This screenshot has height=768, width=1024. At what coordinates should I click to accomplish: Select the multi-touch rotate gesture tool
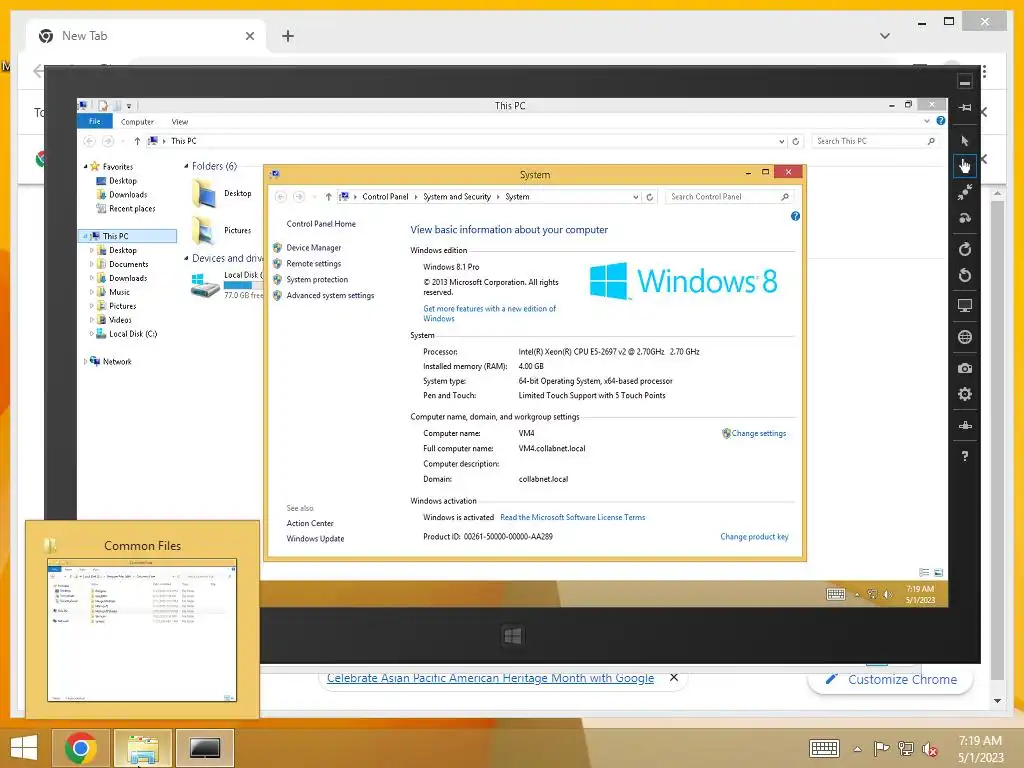click(965, 218)
